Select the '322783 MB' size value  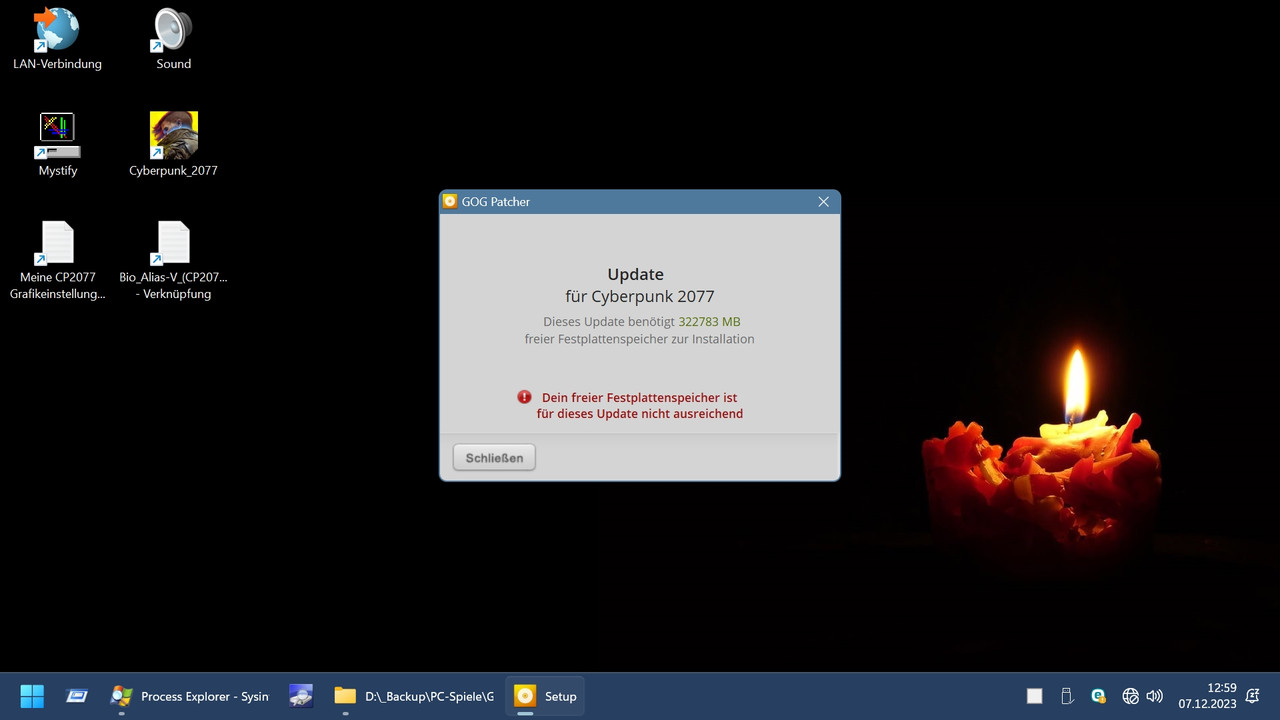click(x=709, y=322)
